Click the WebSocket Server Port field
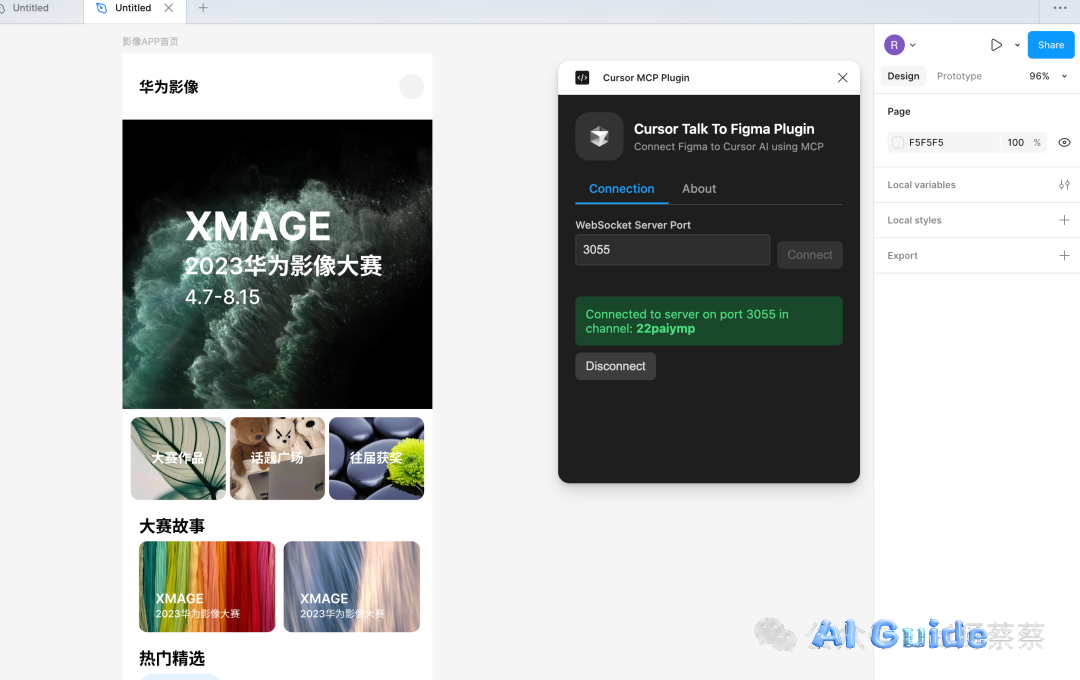Viewport: 1080px width, 680px height. [672, 249]
